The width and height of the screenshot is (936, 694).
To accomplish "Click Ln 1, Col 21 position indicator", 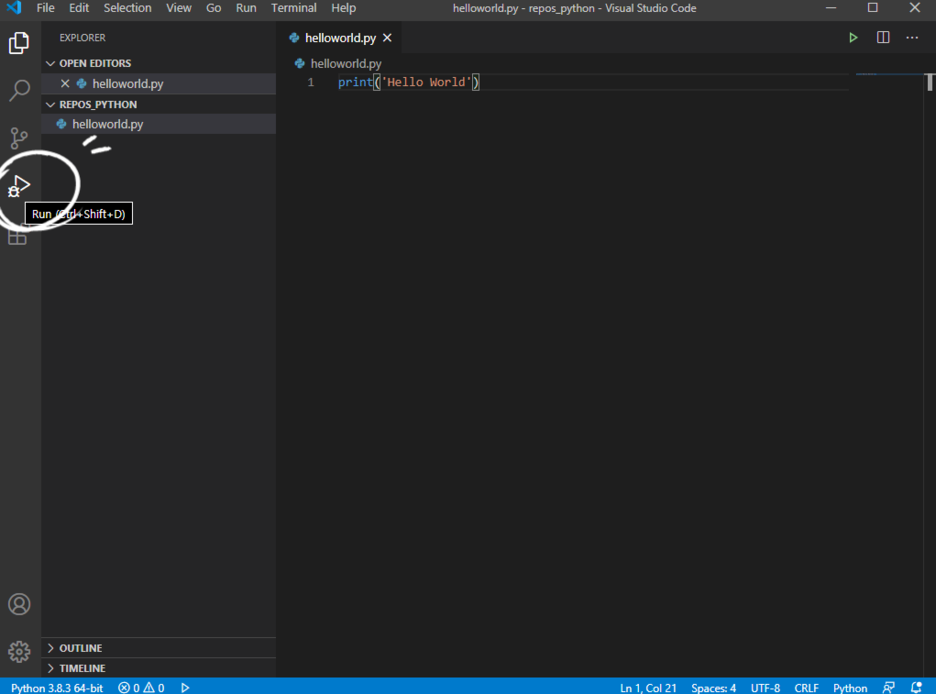I will [x=648, y=687].
